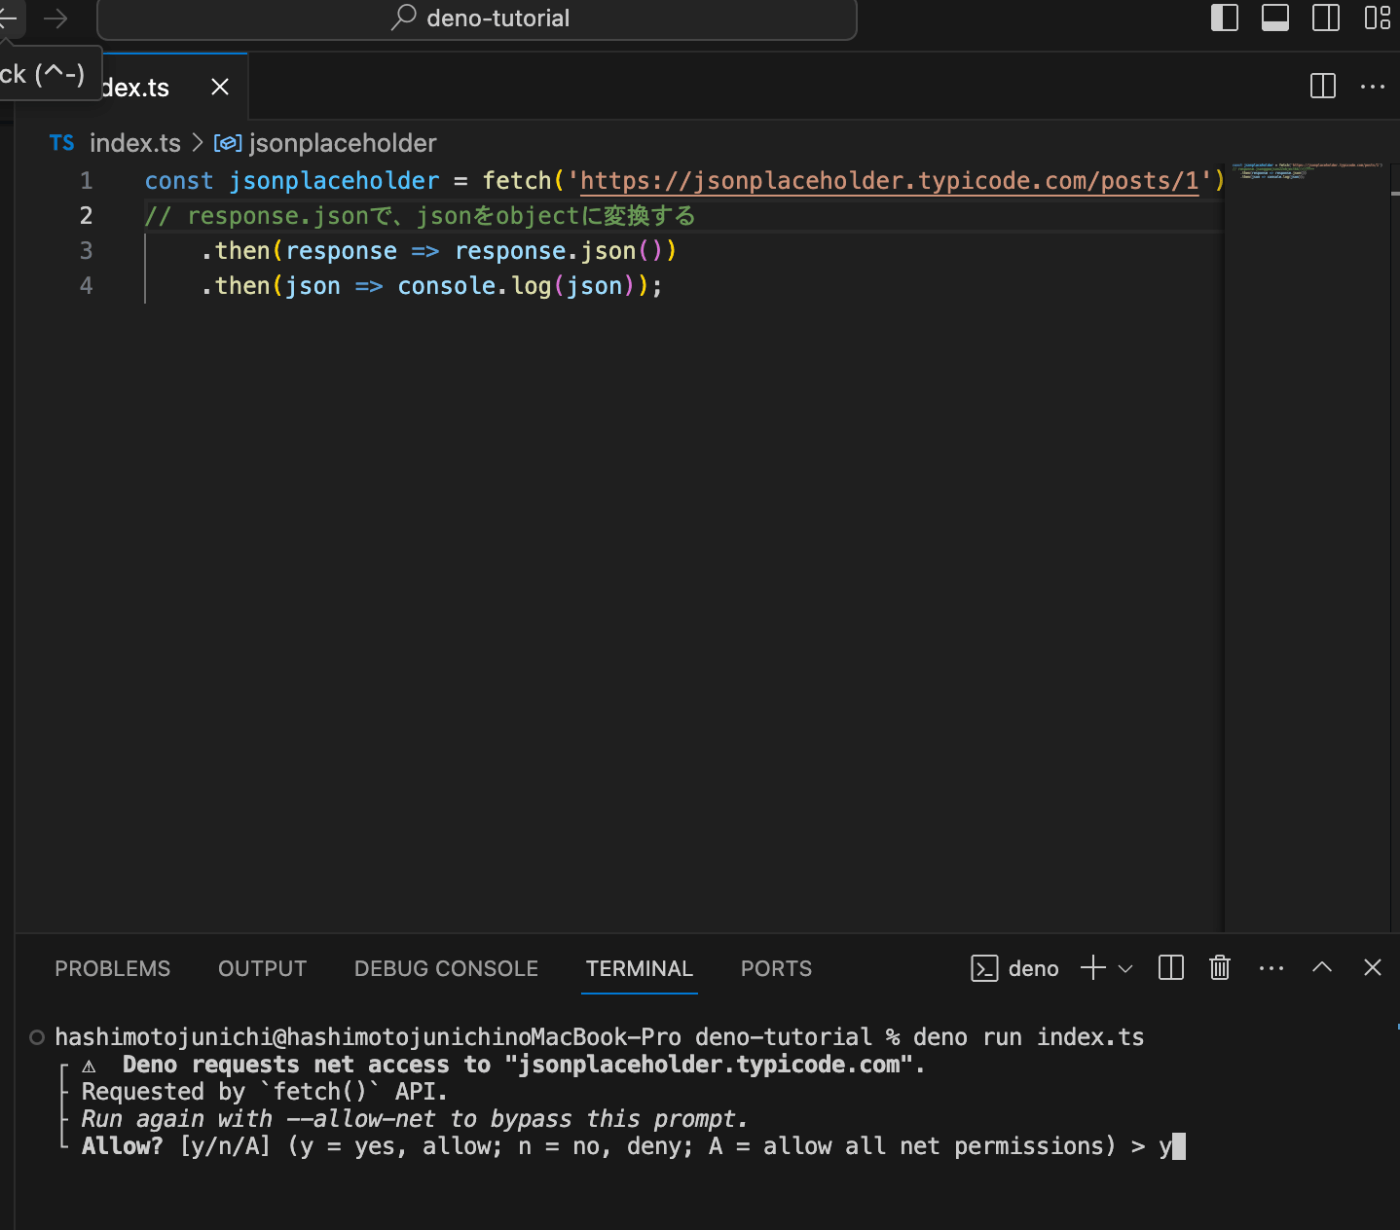1400x1230 pixels.
Task: Open the customize layout icon
Action: click(x=1377, y=18)
